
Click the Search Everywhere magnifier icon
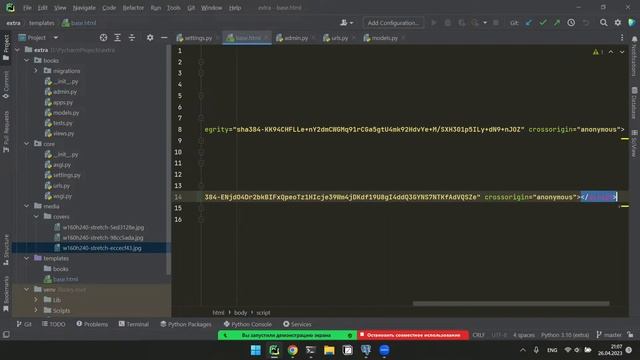click(x=603, y=23)
